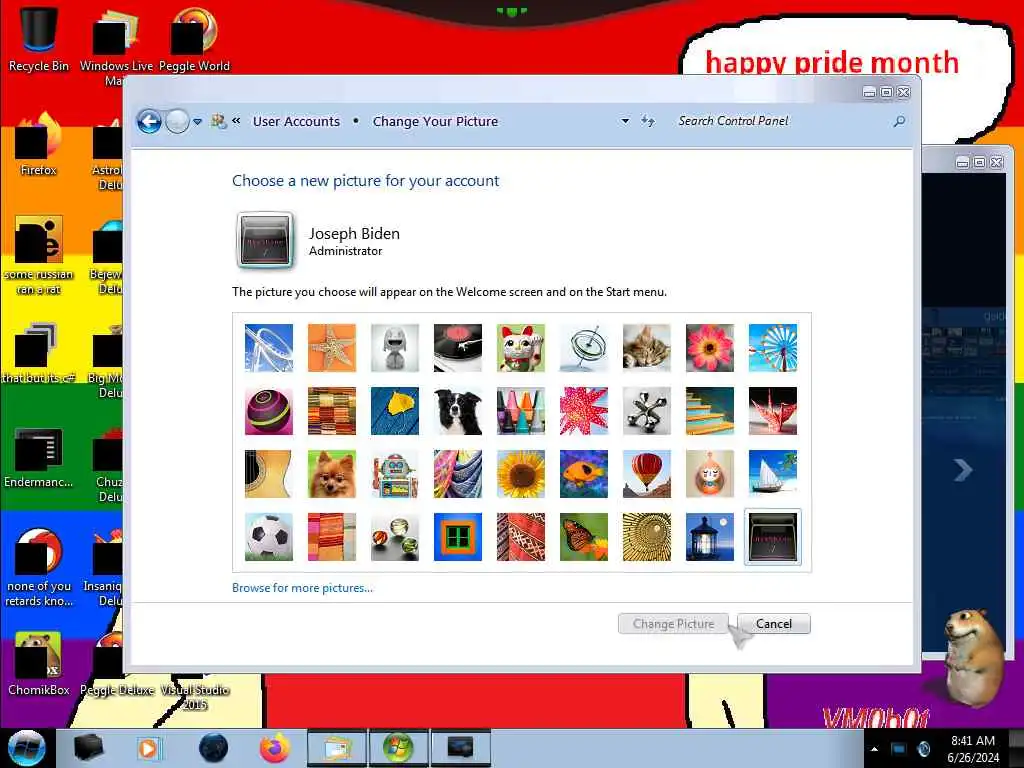Click the next arrow in background window
The width and height of the screenshot is (1024, 768).
[963, 470]
